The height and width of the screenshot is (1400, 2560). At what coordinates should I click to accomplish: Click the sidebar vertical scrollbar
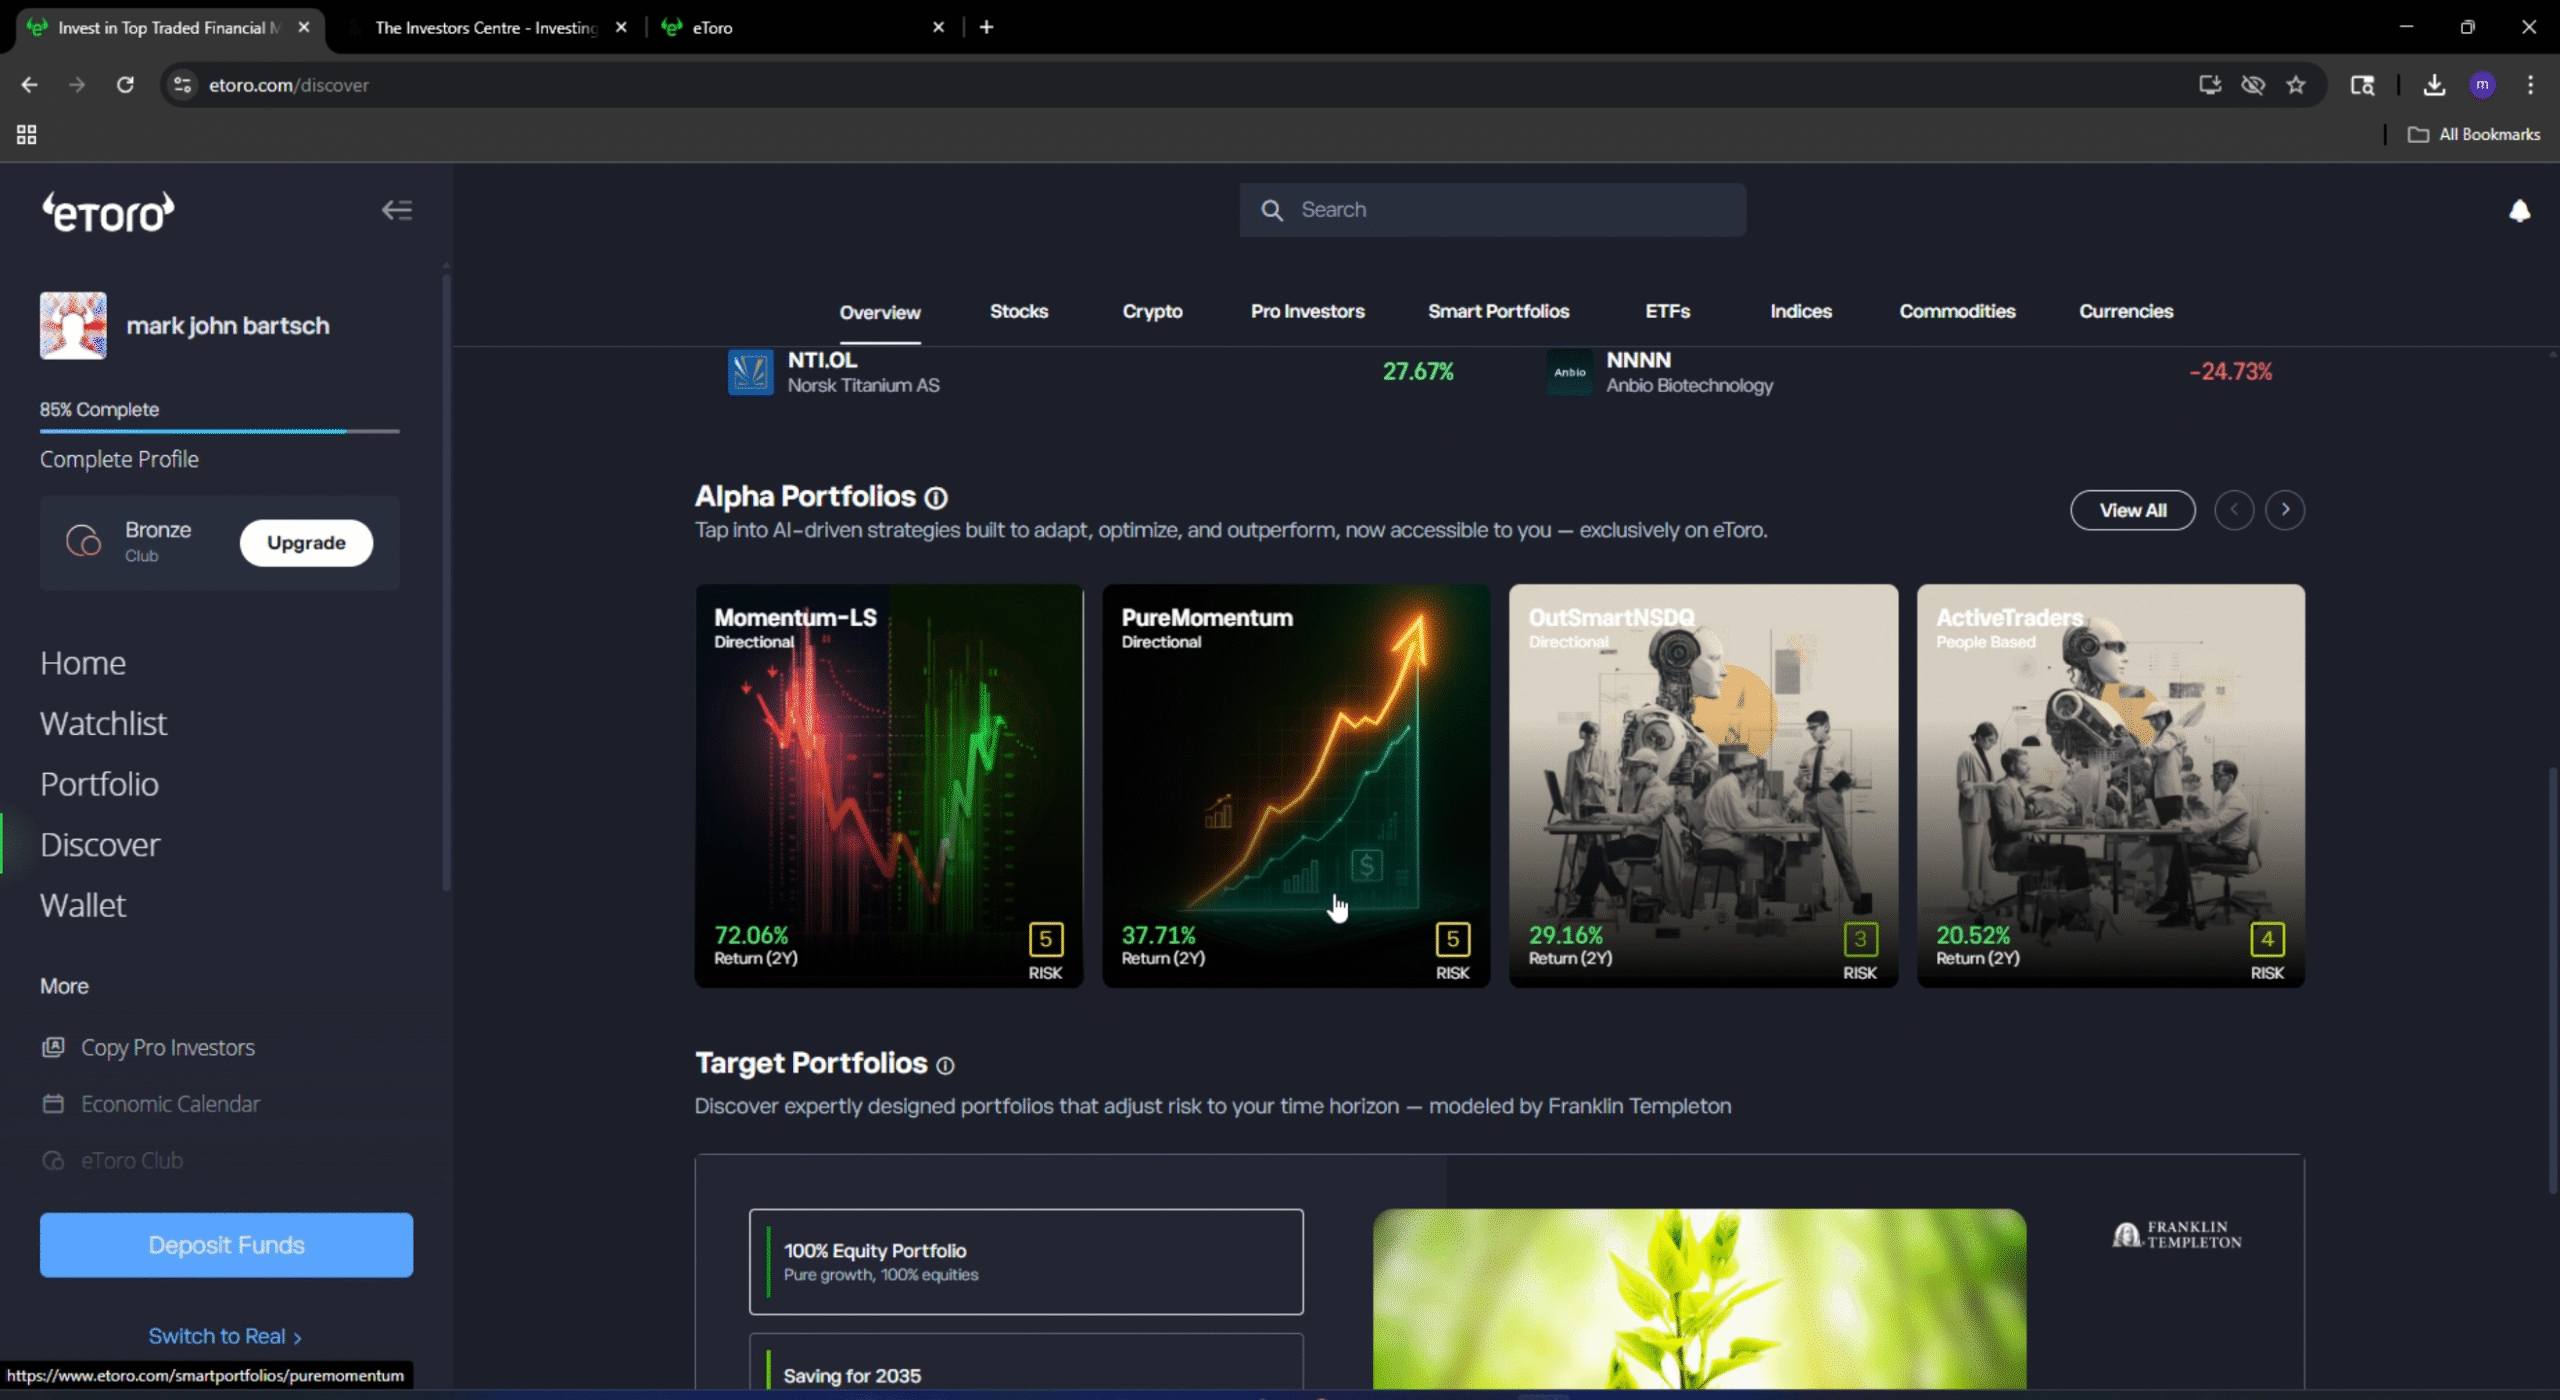pyautogui.click(x=446, y=580)
